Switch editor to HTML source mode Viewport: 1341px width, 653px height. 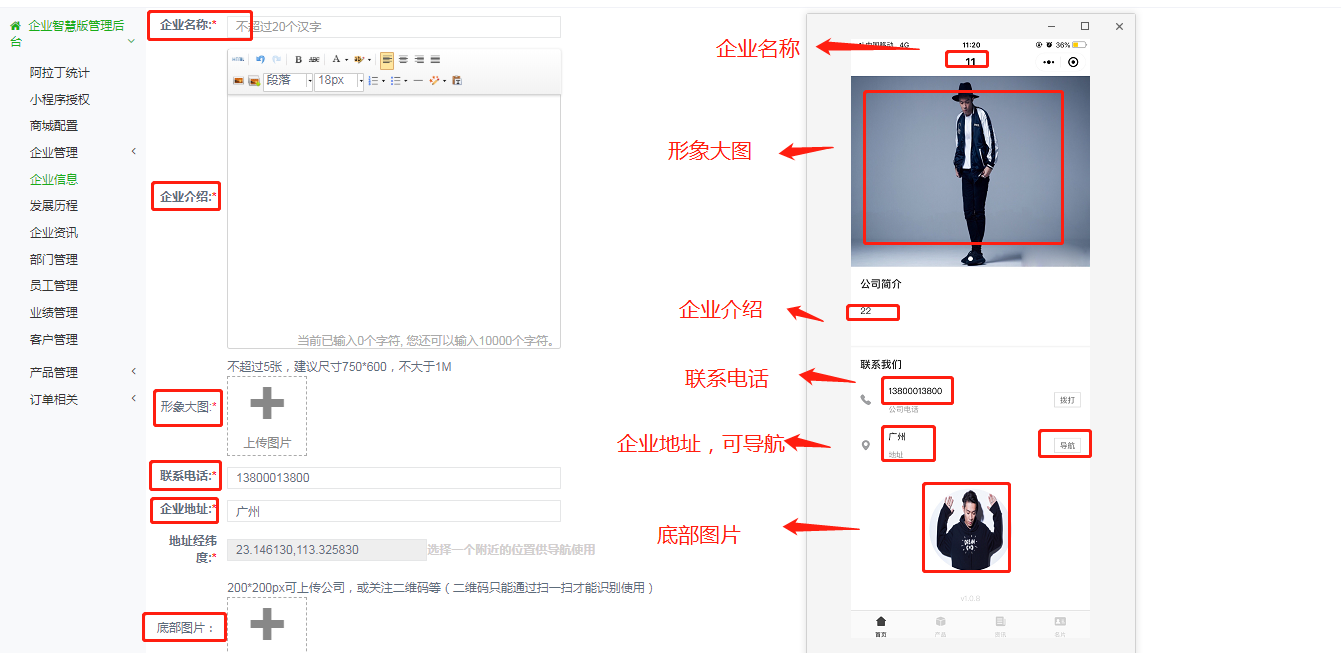click(x=238, y=60)
